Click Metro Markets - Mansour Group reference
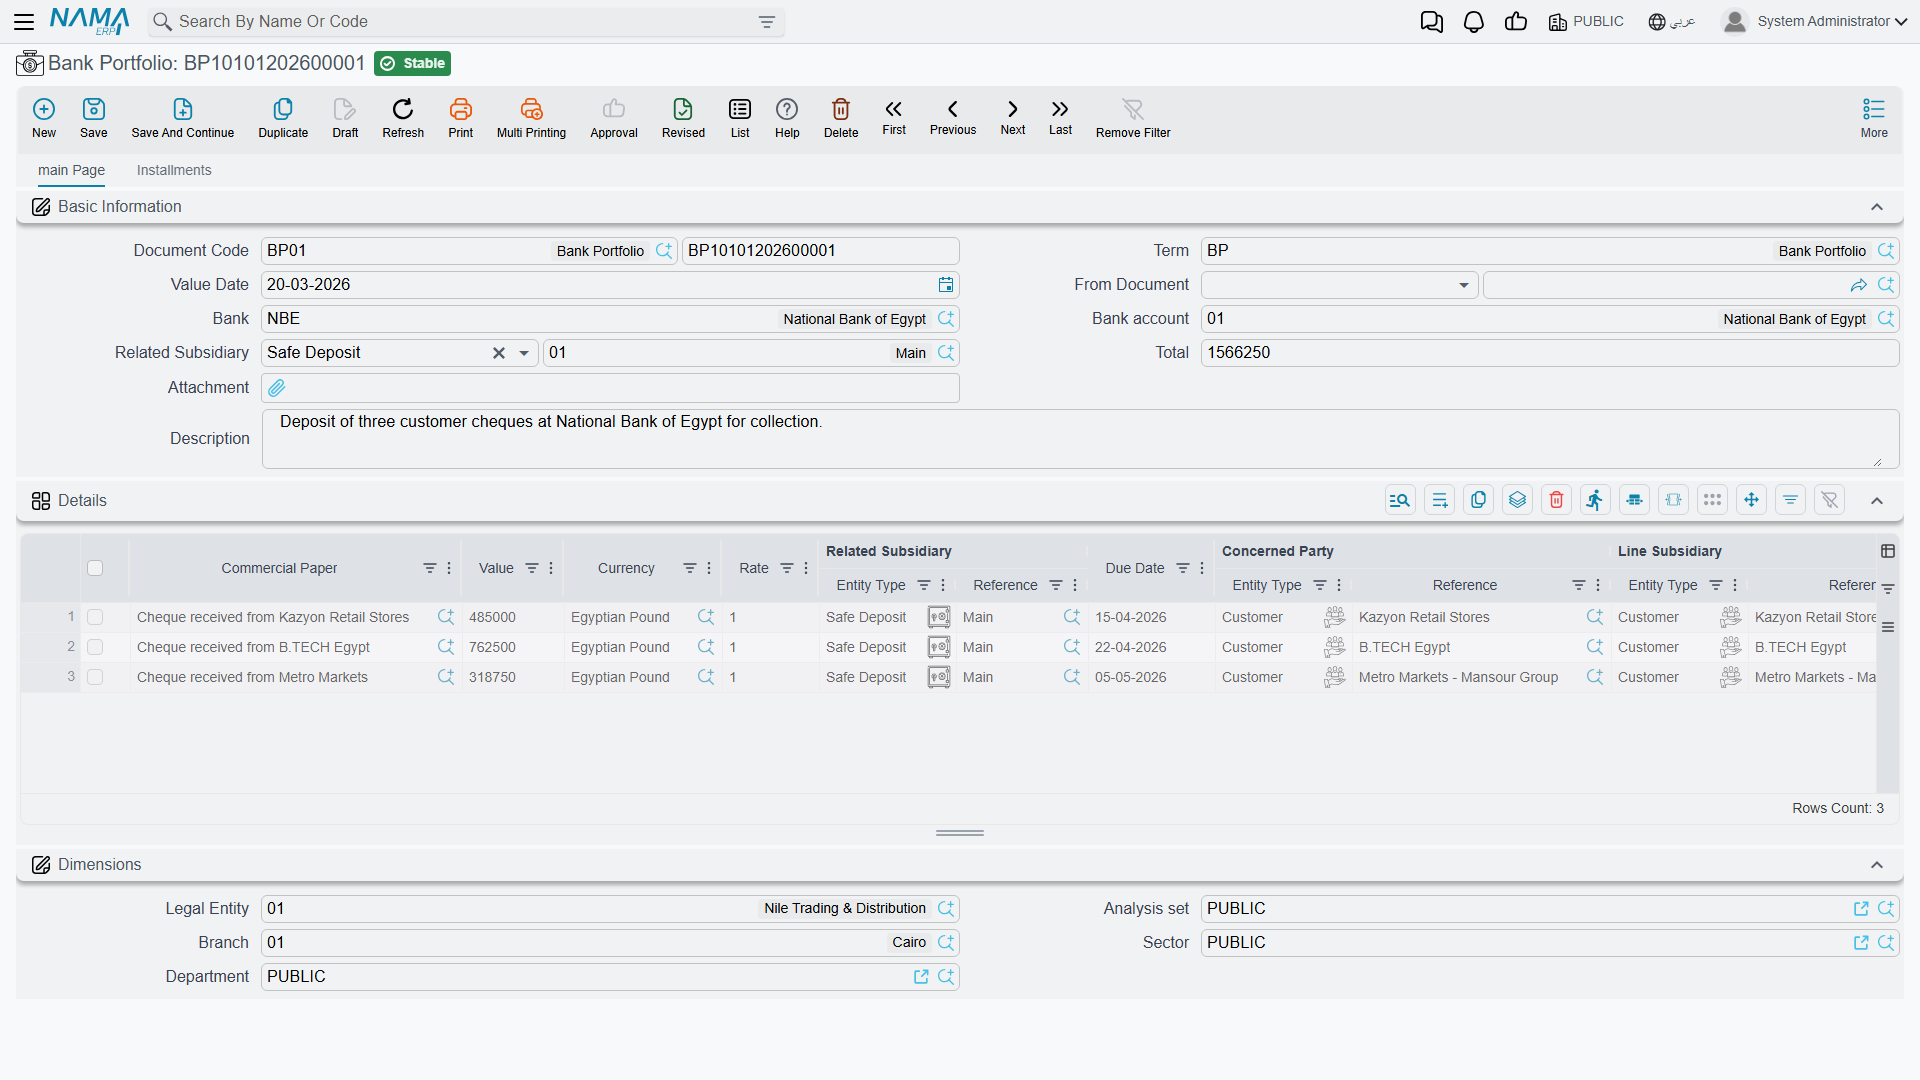Viewport: 1920px width, 1080px height. 1458,677
